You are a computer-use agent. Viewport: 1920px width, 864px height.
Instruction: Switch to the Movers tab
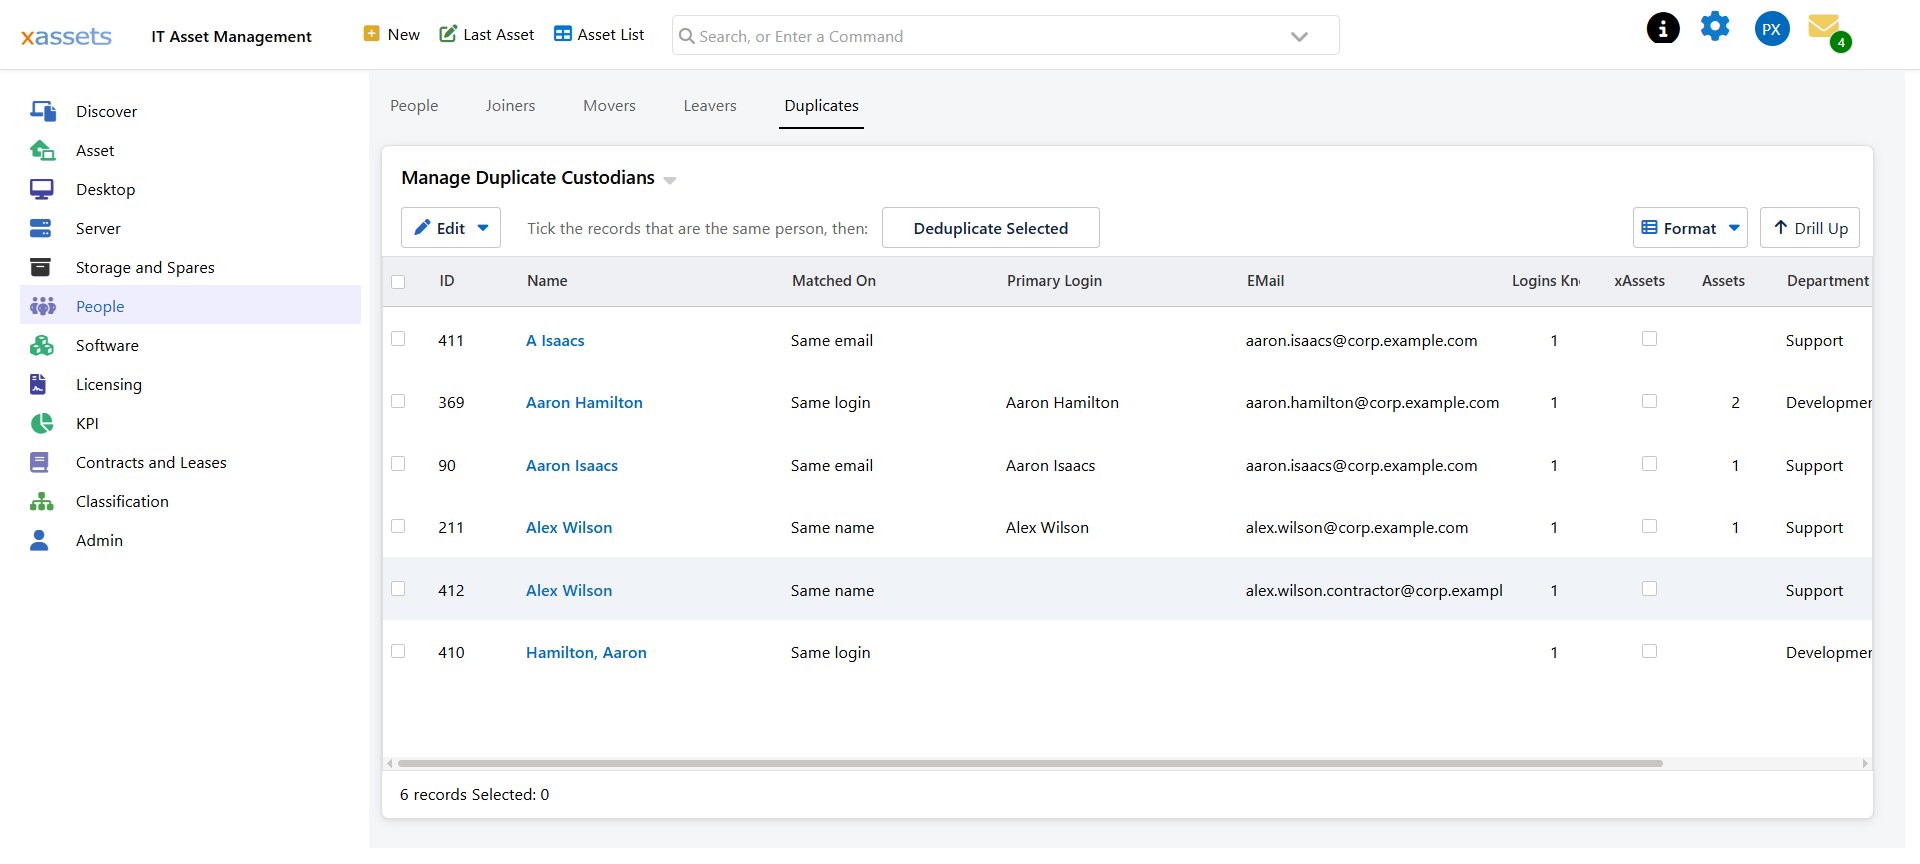click(609, 106)
